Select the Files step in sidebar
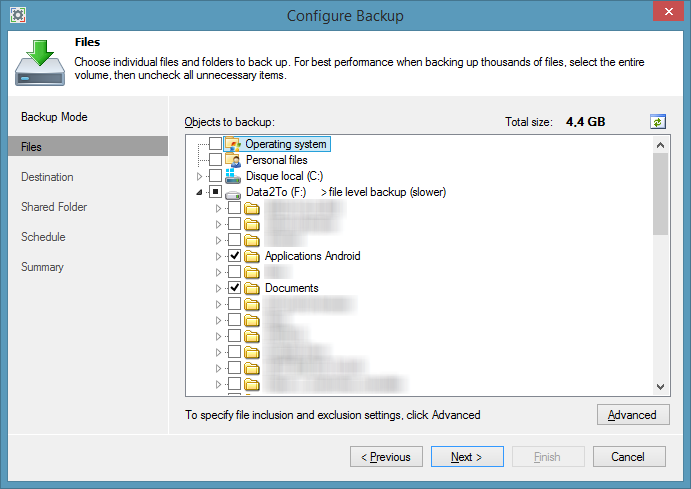This screenshot has height=489, width=691. pos(88,146)
